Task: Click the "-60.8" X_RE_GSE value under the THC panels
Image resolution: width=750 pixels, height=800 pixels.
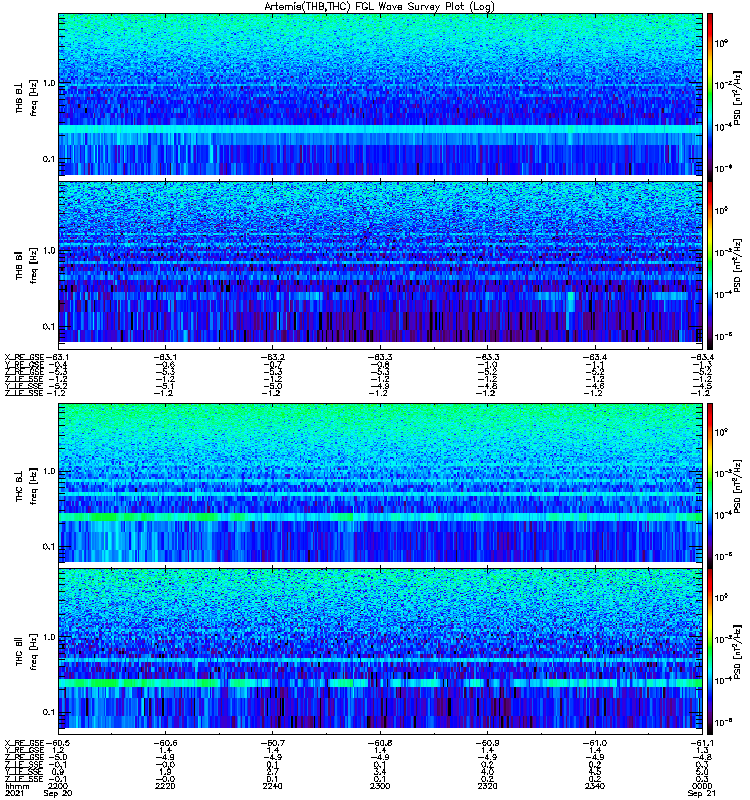Action: coord(380,743)
